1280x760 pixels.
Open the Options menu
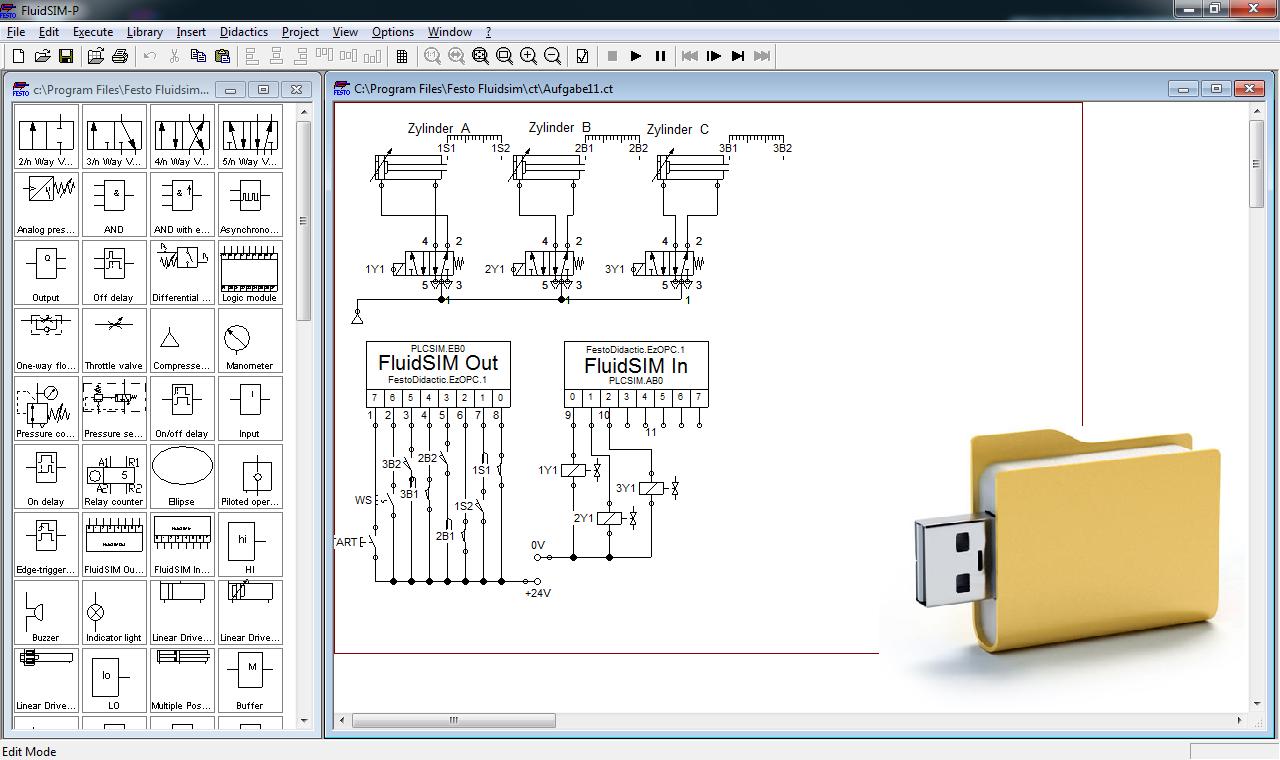393,32
